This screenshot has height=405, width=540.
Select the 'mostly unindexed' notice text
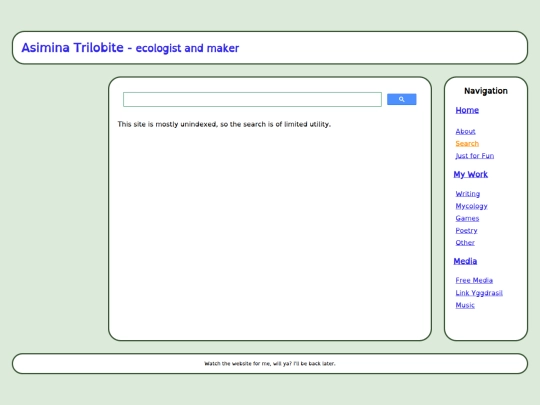224,124
